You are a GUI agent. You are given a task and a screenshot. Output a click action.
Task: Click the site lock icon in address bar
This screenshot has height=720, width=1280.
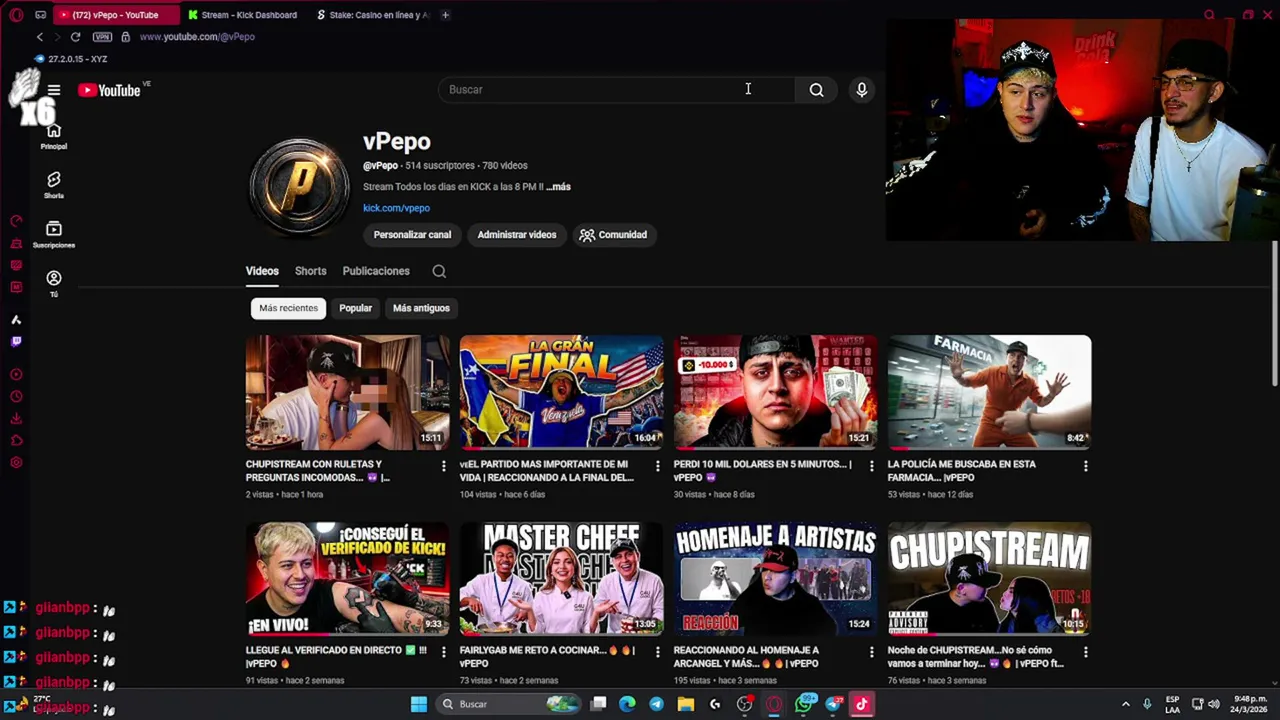pyautogui.click(x=125, y=37)
